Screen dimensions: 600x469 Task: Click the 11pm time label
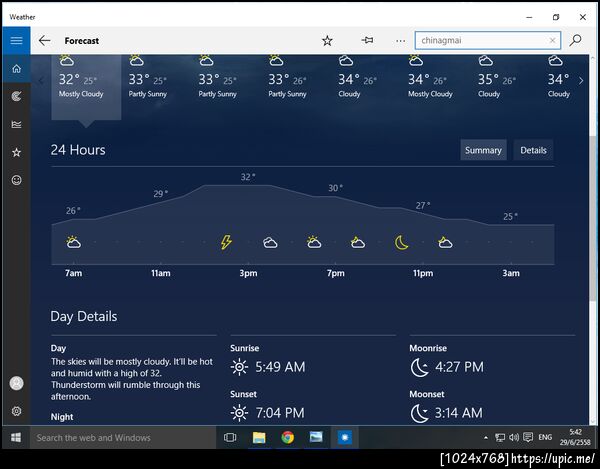tap(423, 273)
